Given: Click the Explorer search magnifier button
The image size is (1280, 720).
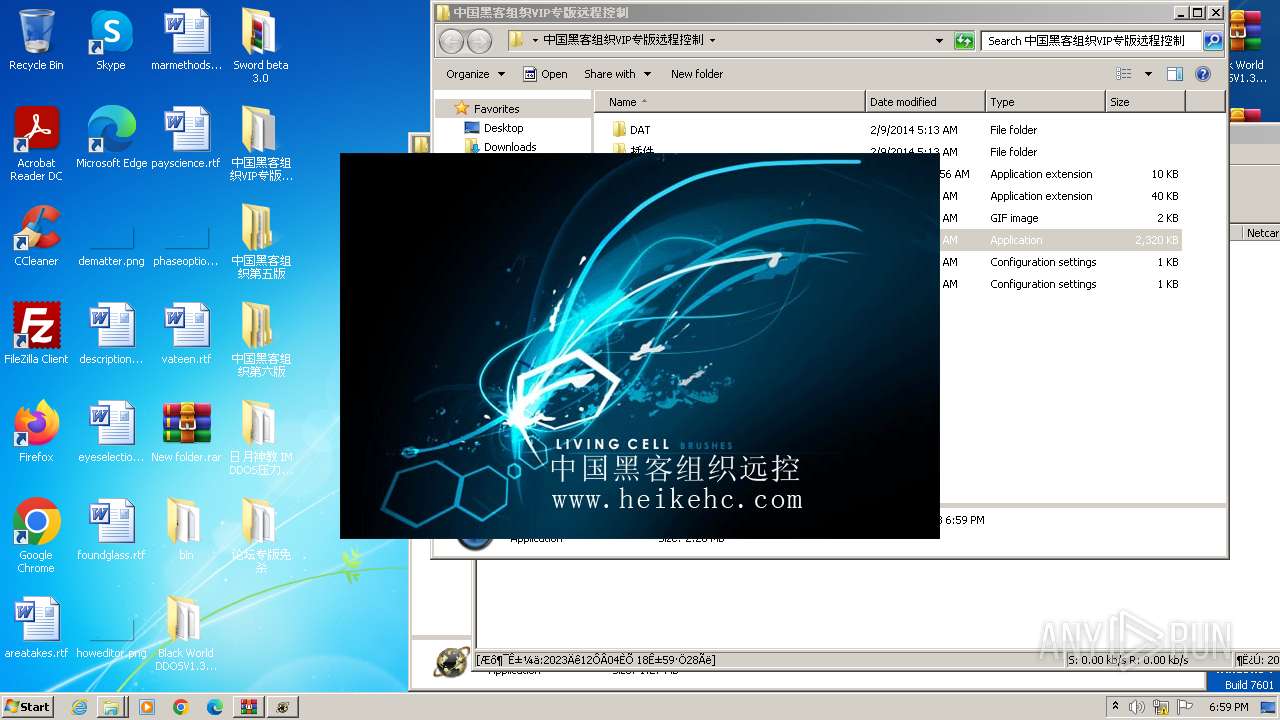Looking at the screenshot, I should [x=1213, y=41].
